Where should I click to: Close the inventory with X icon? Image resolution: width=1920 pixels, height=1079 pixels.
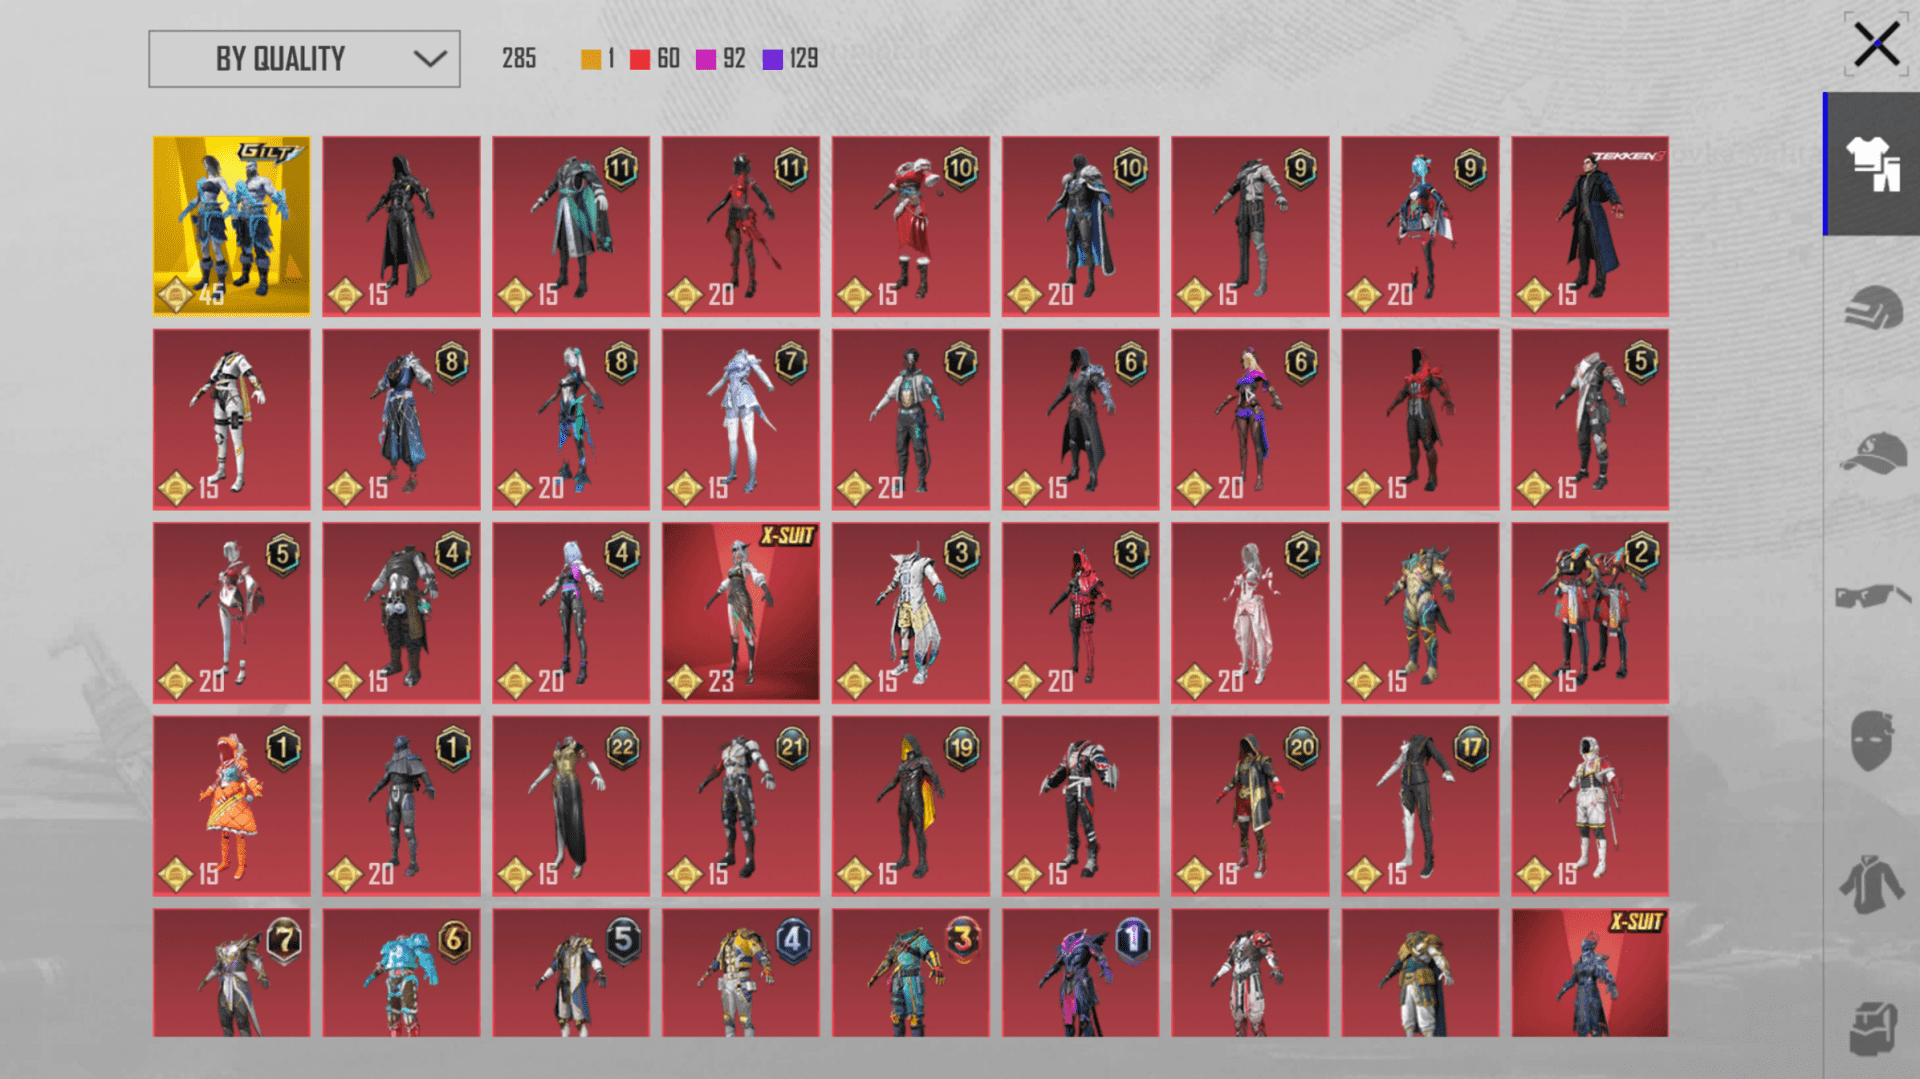click(x=1875, y=45)
